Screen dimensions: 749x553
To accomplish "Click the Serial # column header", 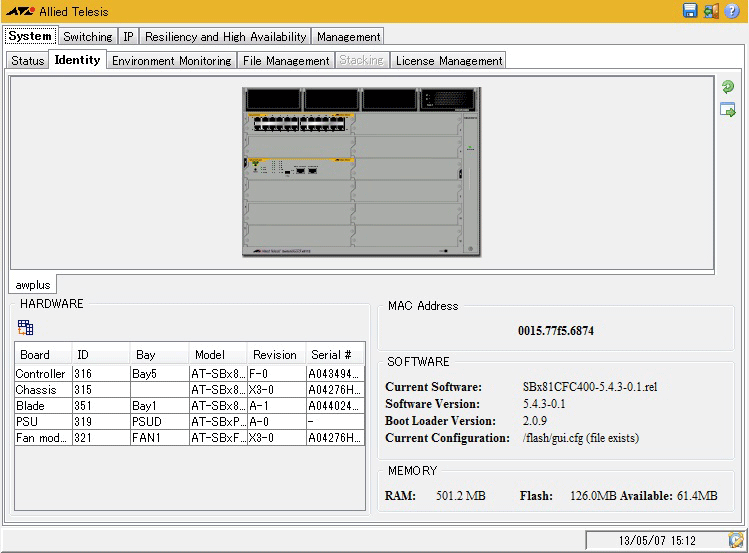I will pyautogui.click(x=332, y=355).
